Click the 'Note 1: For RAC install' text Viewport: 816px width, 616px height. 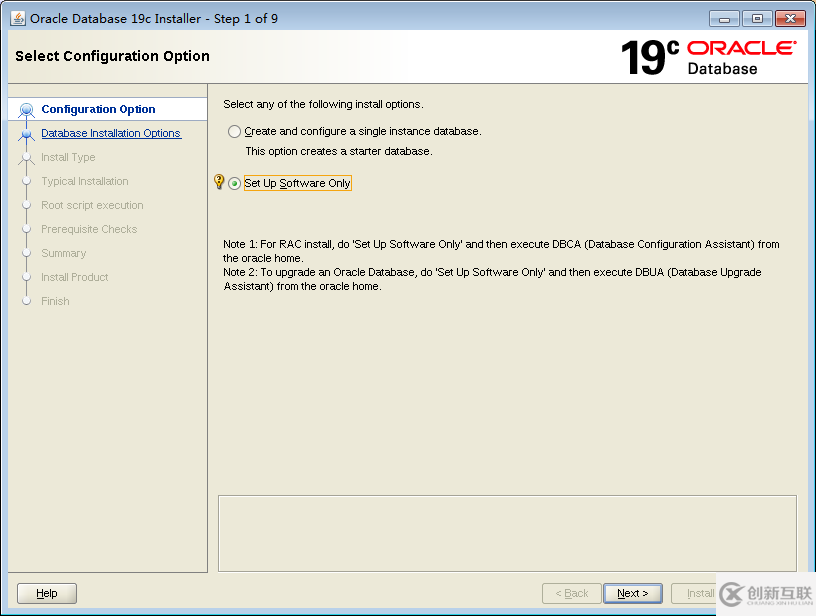tap(501, 251)
